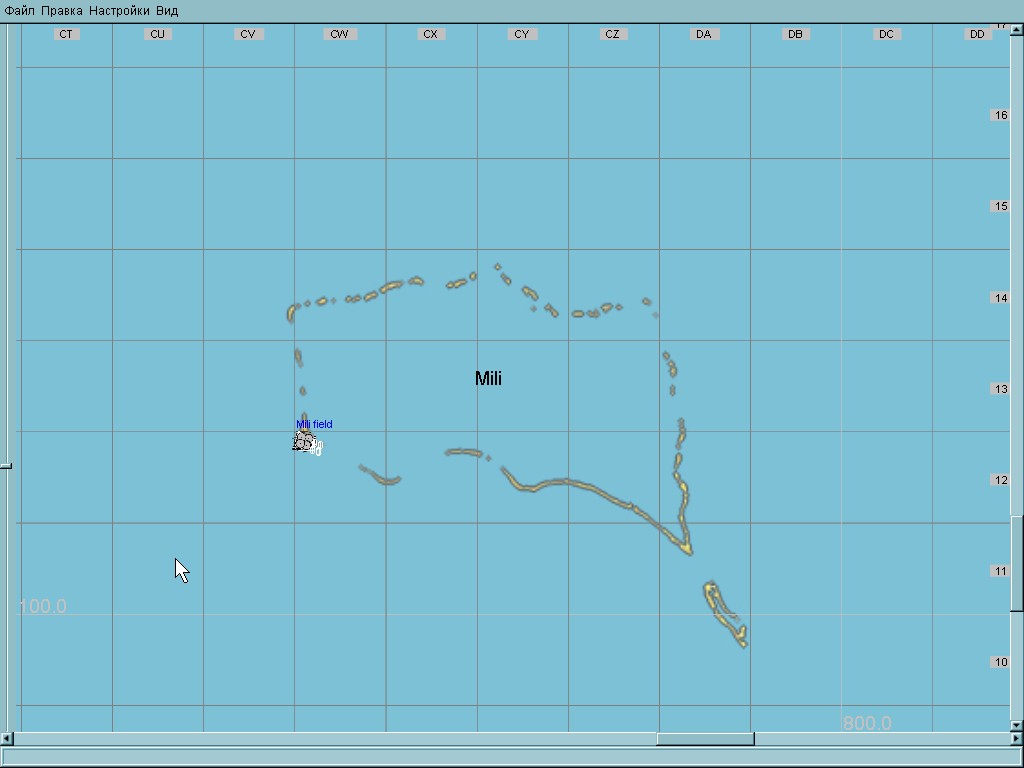
Task: Click row label 14
Action: pyautogui.click(x=1000, y=298)
